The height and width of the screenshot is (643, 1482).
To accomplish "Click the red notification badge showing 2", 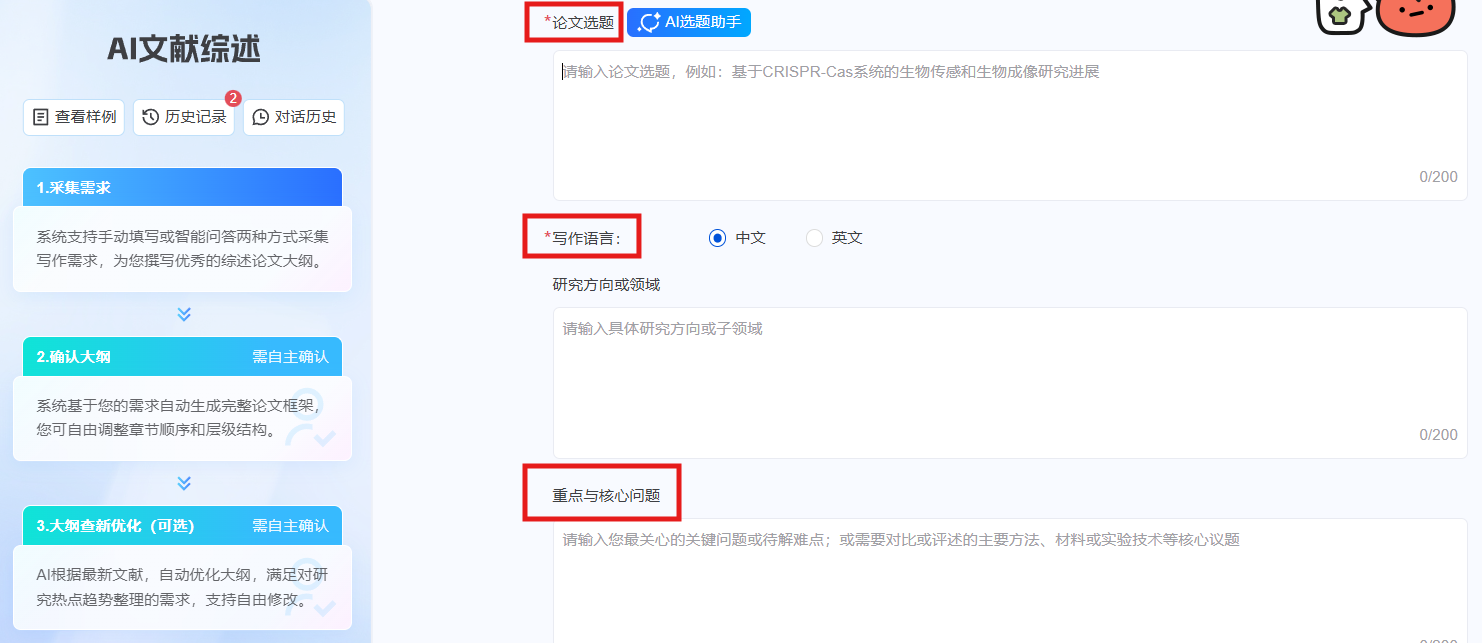I will point(233,98).
